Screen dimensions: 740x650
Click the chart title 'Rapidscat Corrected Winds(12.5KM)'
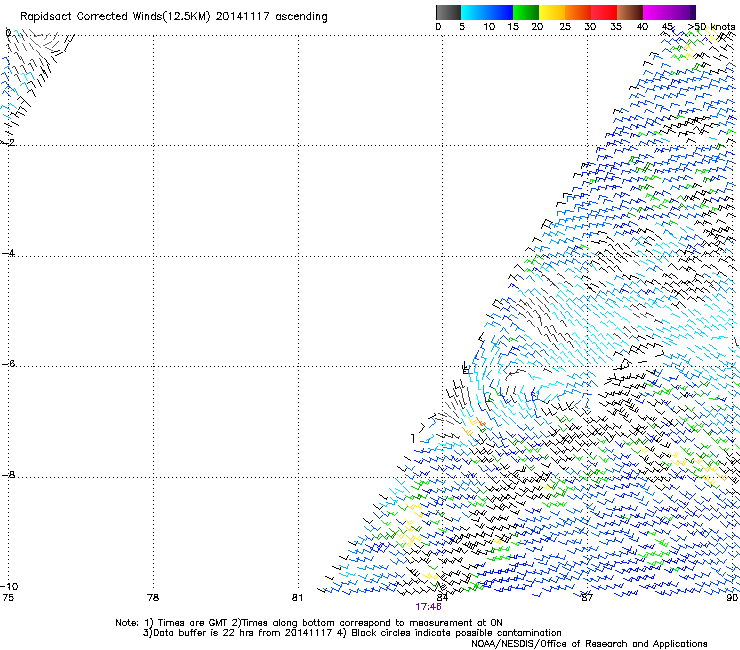[115, 17]
